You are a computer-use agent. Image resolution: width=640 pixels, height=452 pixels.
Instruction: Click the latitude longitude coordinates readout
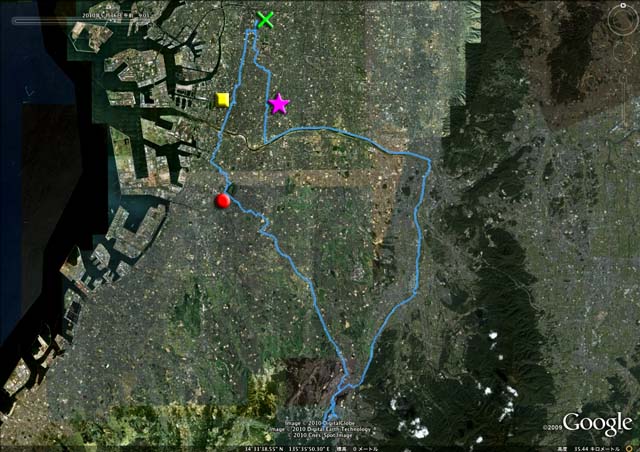pos(287,449)
